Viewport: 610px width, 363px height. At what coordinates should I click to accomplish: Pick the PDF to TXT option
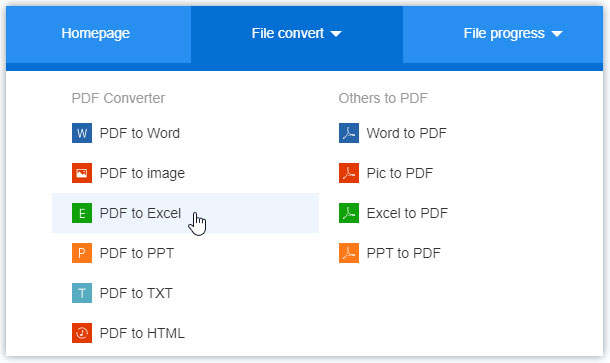point(136,293)
